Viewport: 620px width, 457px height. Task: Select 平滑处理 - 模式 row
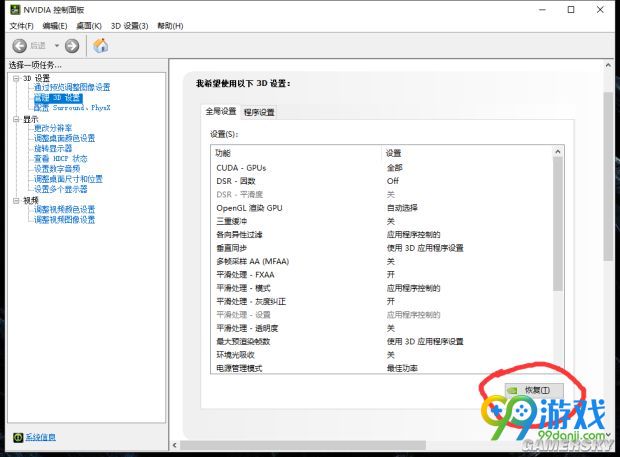(382, 288)
